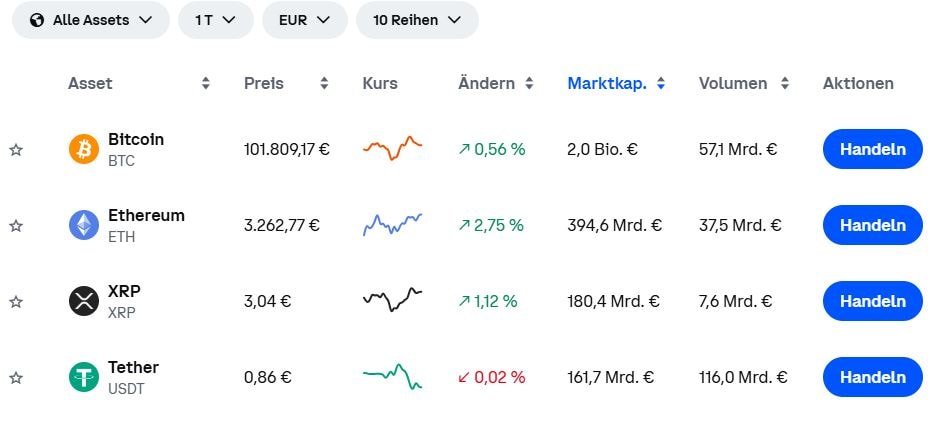Sort by Ändern column arrows
The width and height of the screenshot is (936, 428).
pos(529,83)
